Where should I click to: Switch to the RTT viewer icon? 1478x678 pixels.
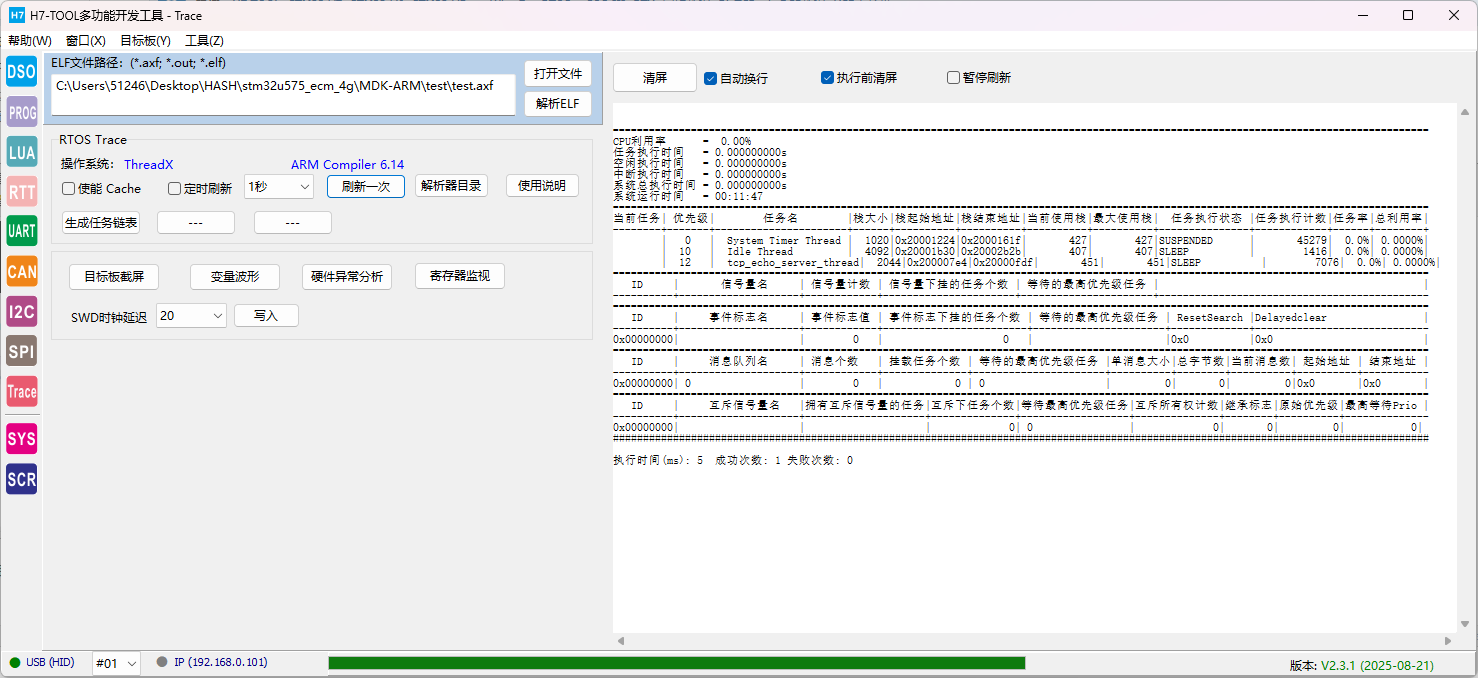21,192
